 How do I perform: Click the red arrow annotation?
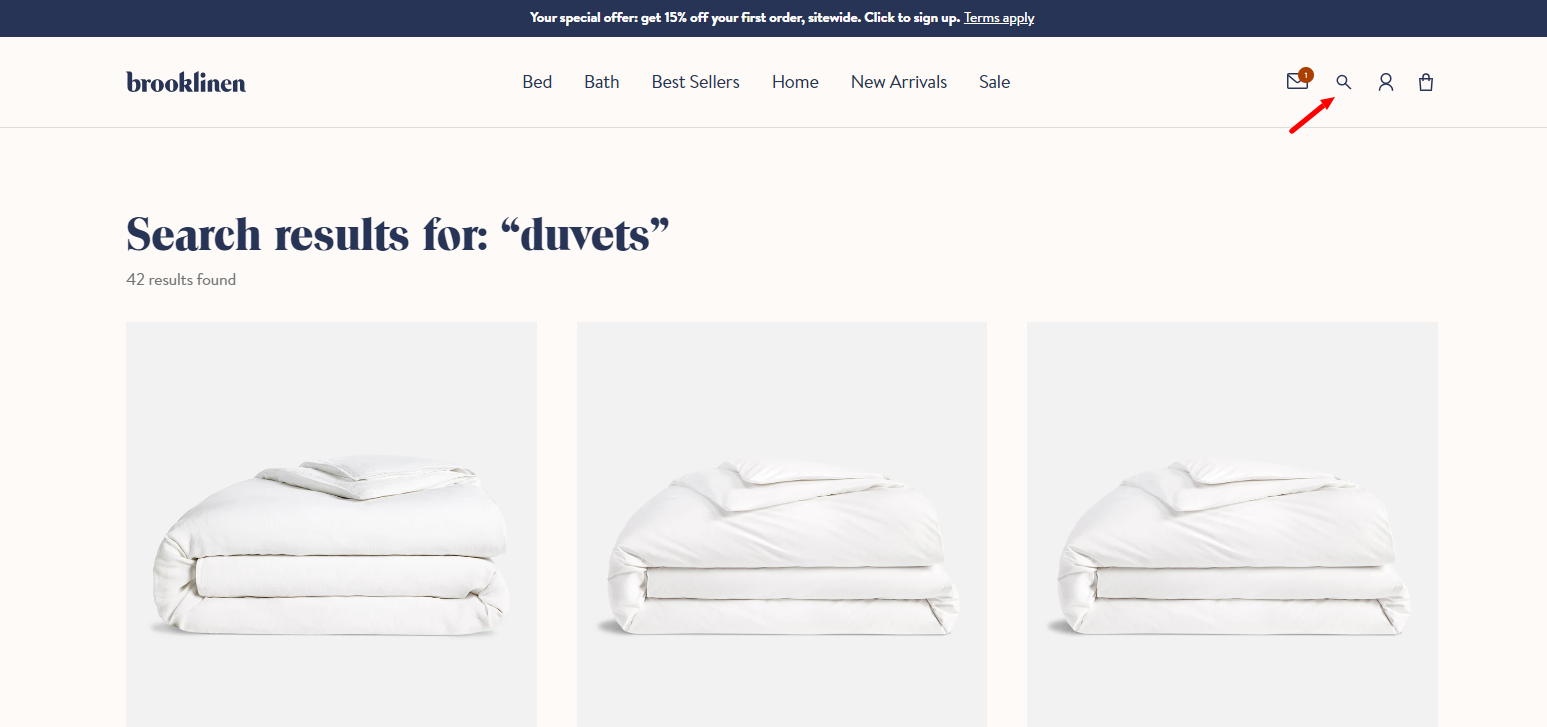click(1311, 115)
